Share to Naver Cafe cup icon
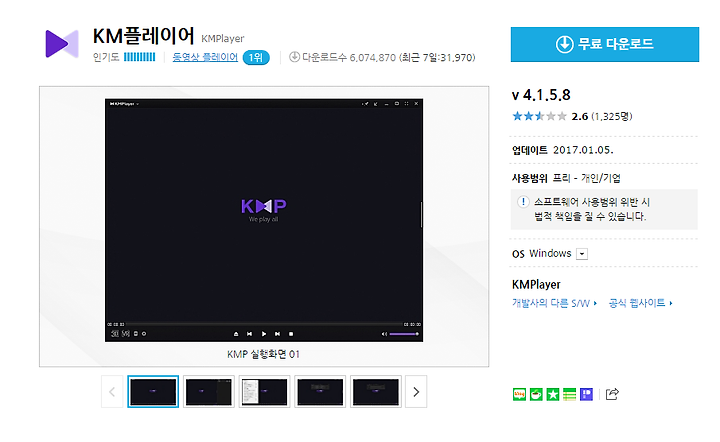The width and height of the screenshot is (720, 442). [536, 394]
